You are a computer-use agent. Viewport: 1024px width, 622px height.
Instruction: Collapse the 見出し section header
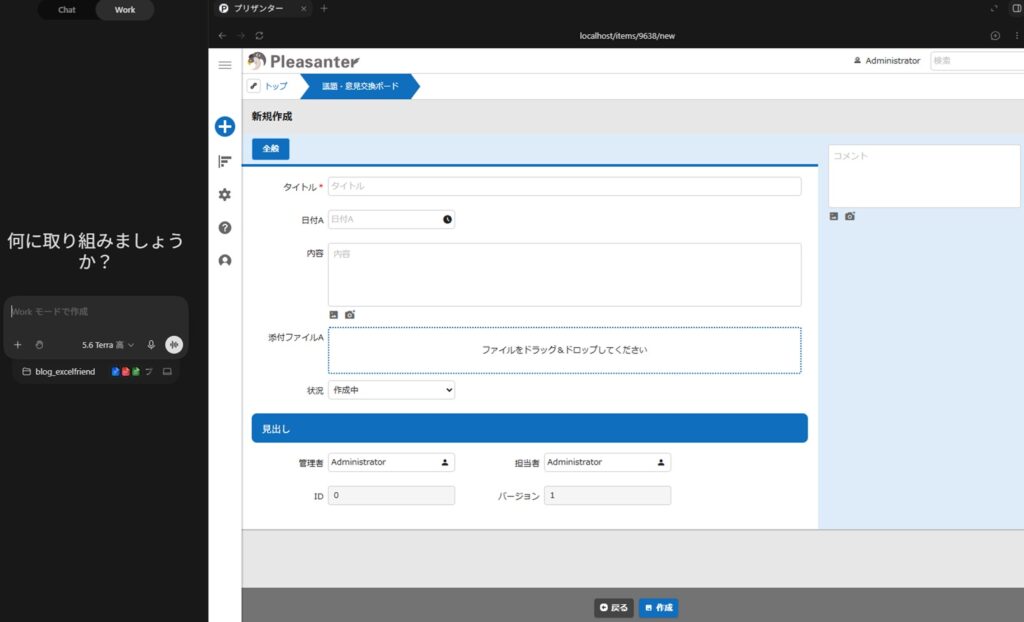click(x=530, y=428)
